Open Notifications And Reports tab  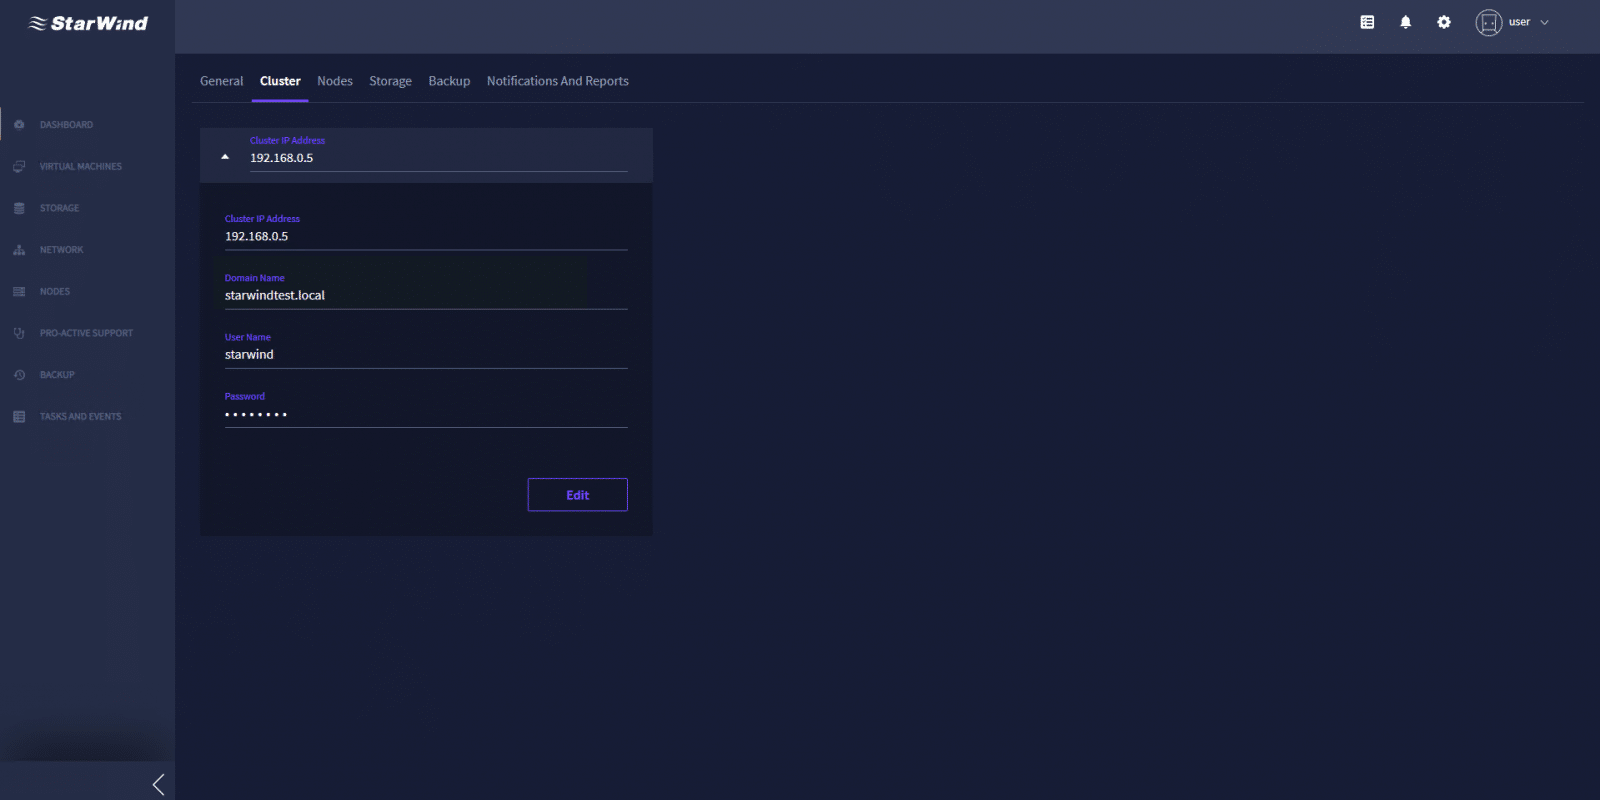tap(558, 81)
